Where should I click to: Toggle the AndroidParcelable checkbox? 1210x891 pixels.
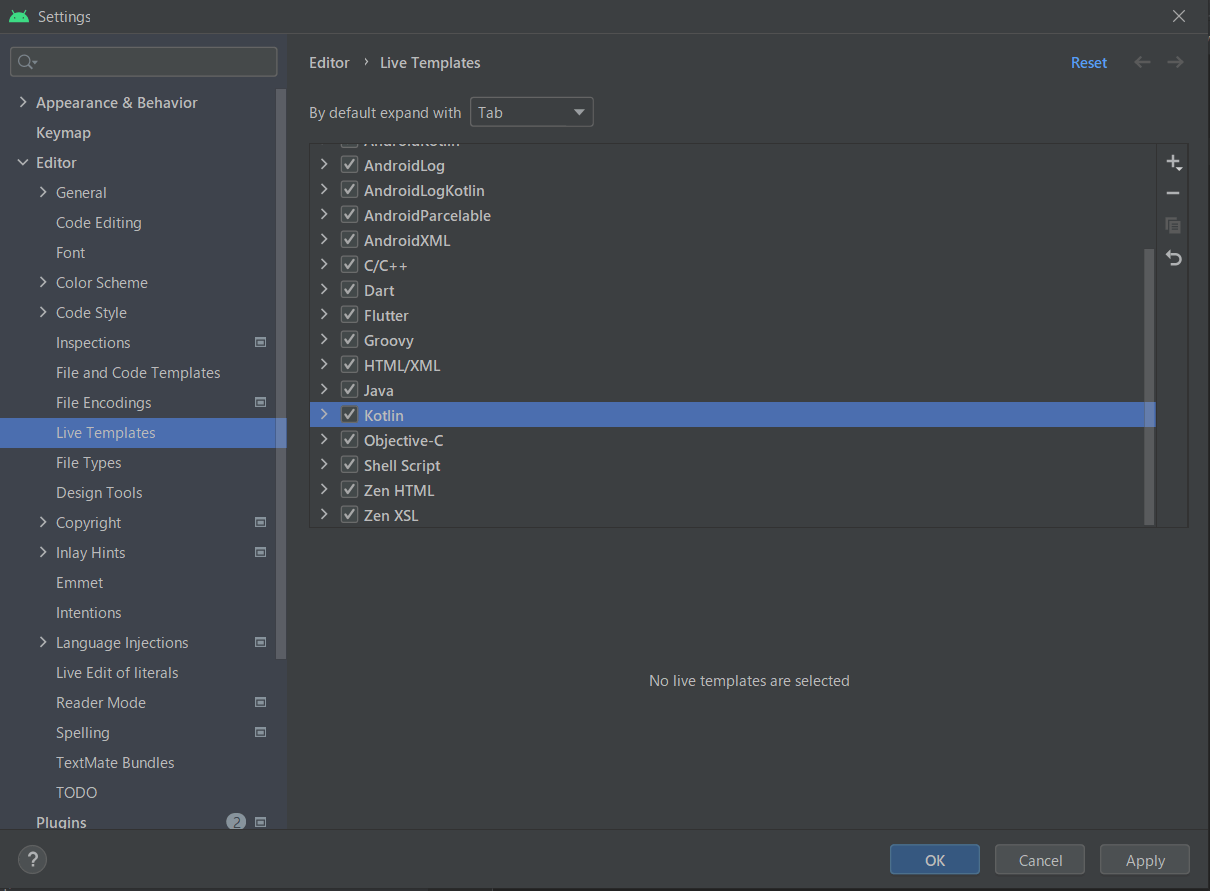[349, 214]
